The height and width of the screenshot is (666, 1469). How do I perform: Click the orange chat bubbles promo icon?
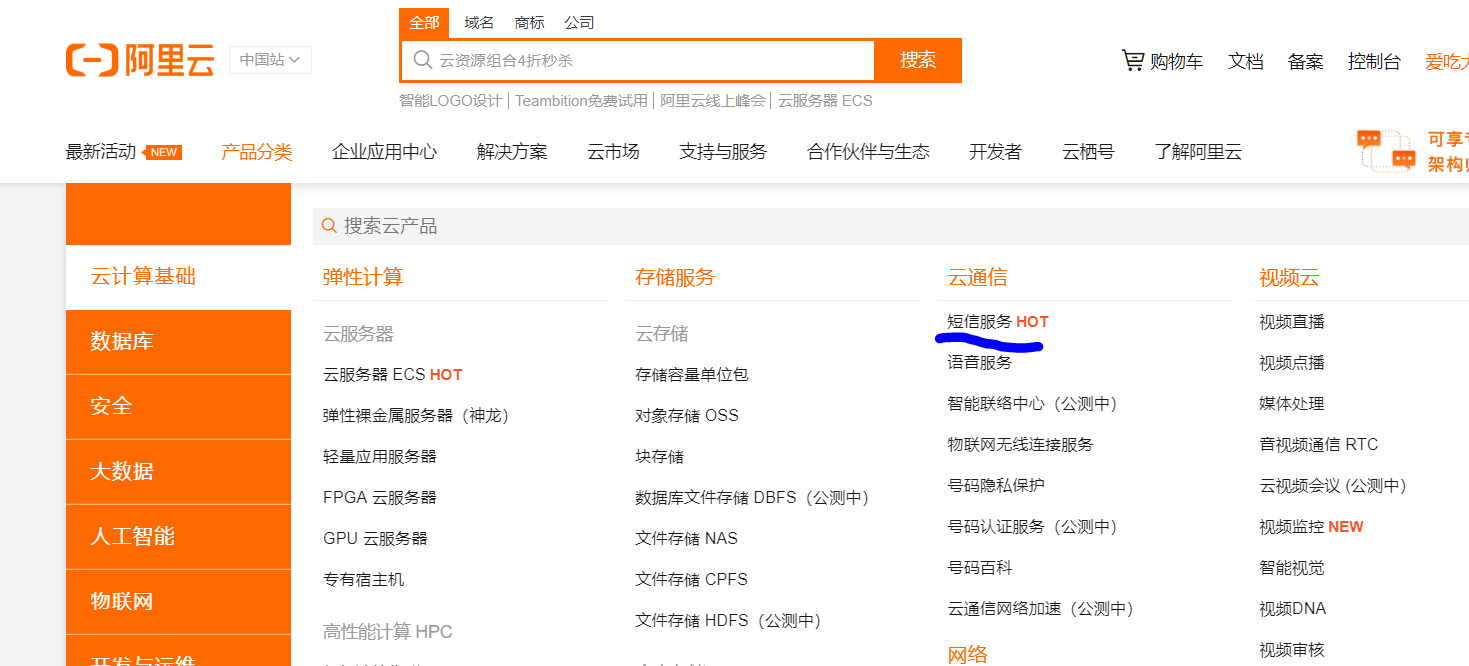coord(1386,150)
